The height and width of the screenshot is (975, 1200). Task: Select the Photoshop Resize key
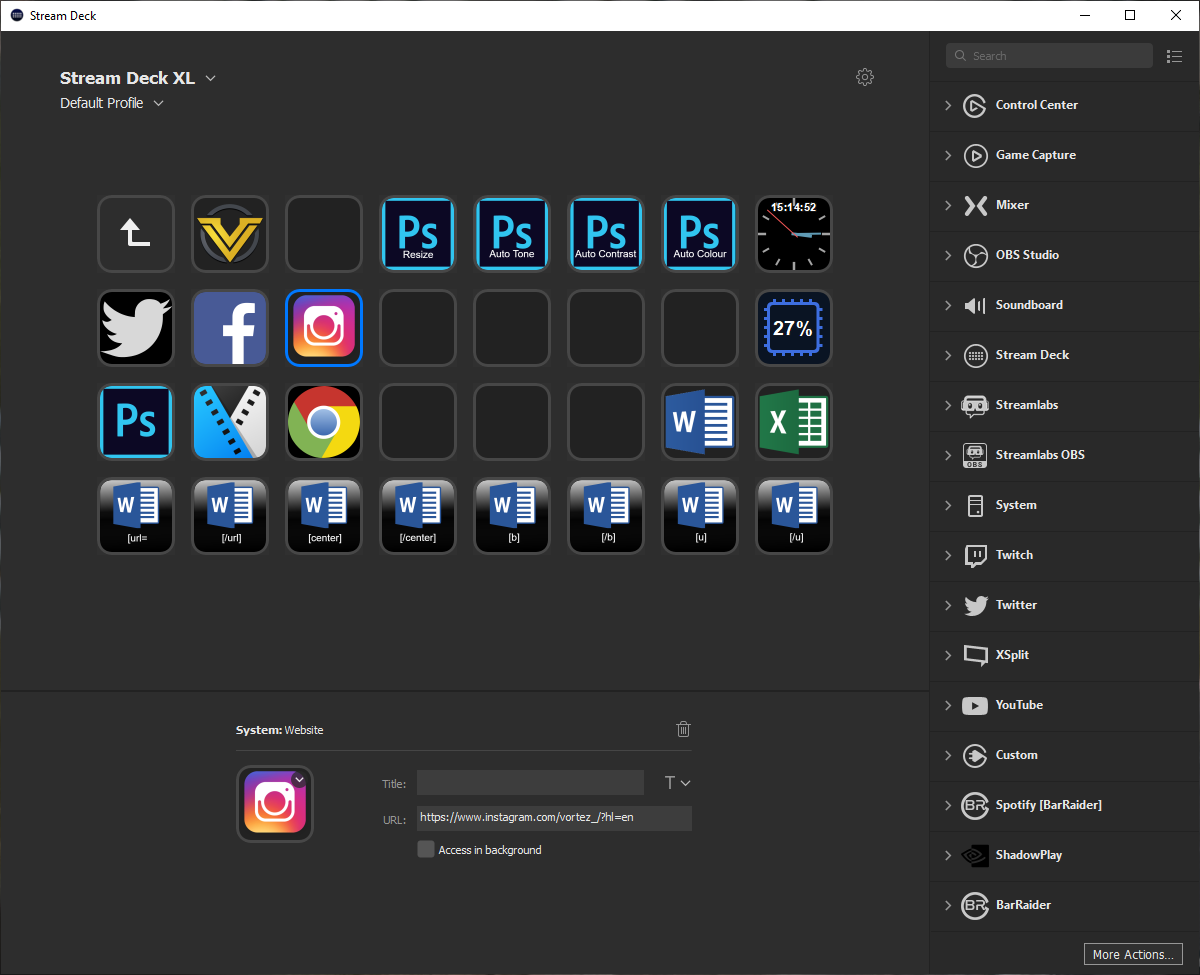point(418,234)
